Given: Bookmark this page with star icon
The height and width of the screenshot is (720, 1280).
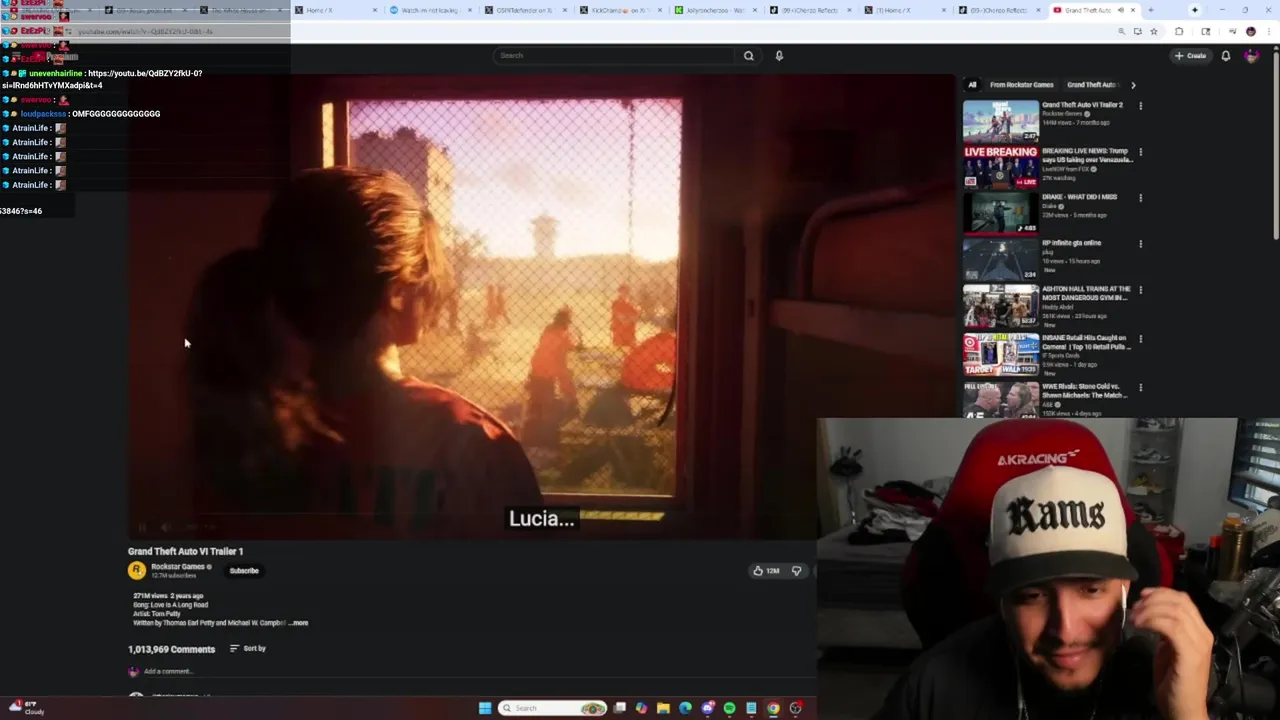Looking at the screenshot, I should pyautogui.click(x=1153, y=32).
